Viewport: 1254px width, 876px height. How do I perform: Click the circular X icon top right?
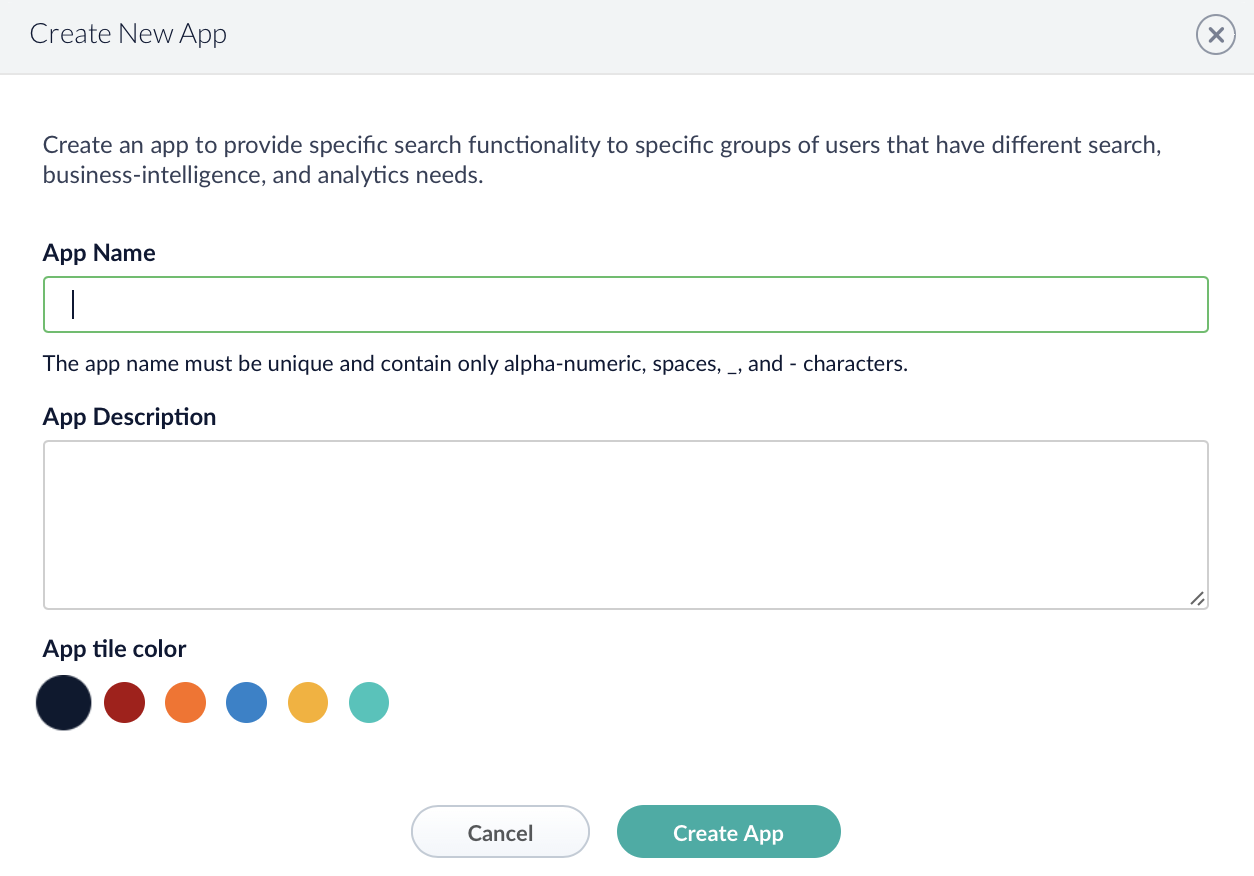click(x=1215, y=35)
